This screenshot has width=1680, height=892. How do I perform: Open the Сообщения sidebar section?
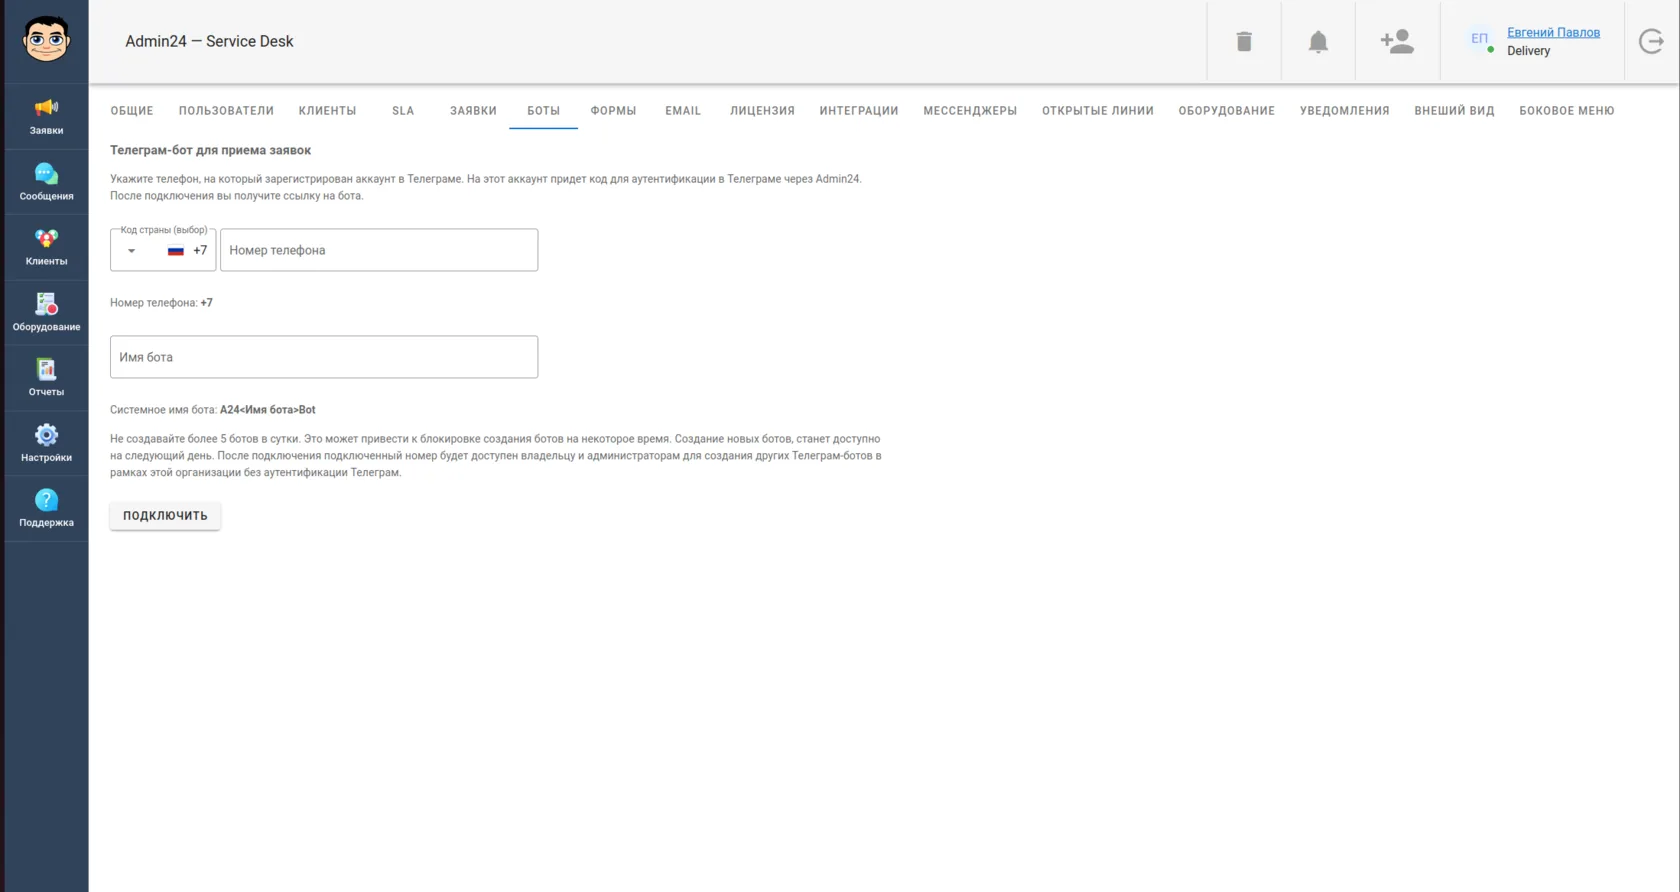click(46, 183)
